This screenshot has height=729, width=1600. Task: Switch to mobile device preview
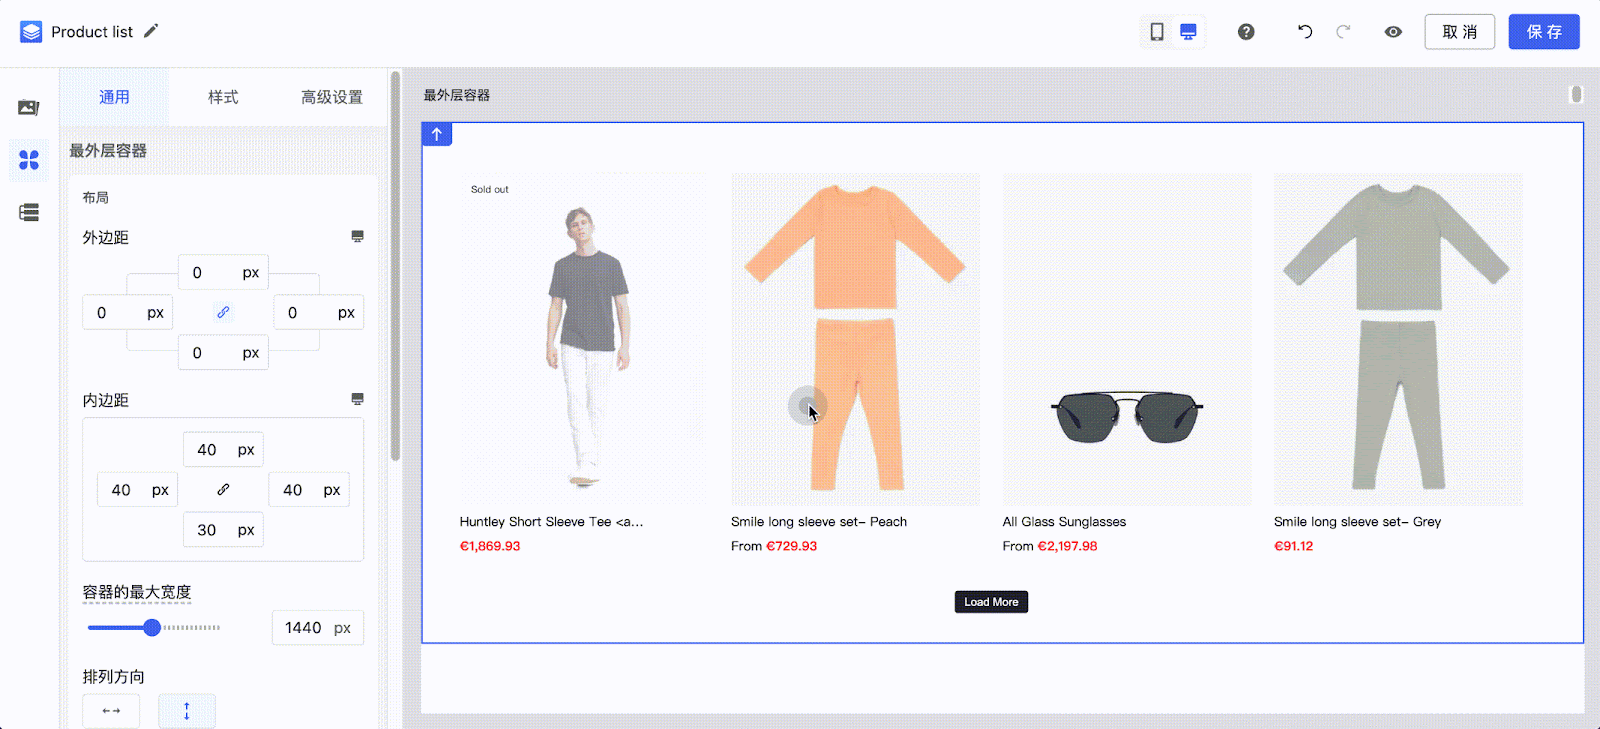pyautogui.click(x=1157, y=32)
